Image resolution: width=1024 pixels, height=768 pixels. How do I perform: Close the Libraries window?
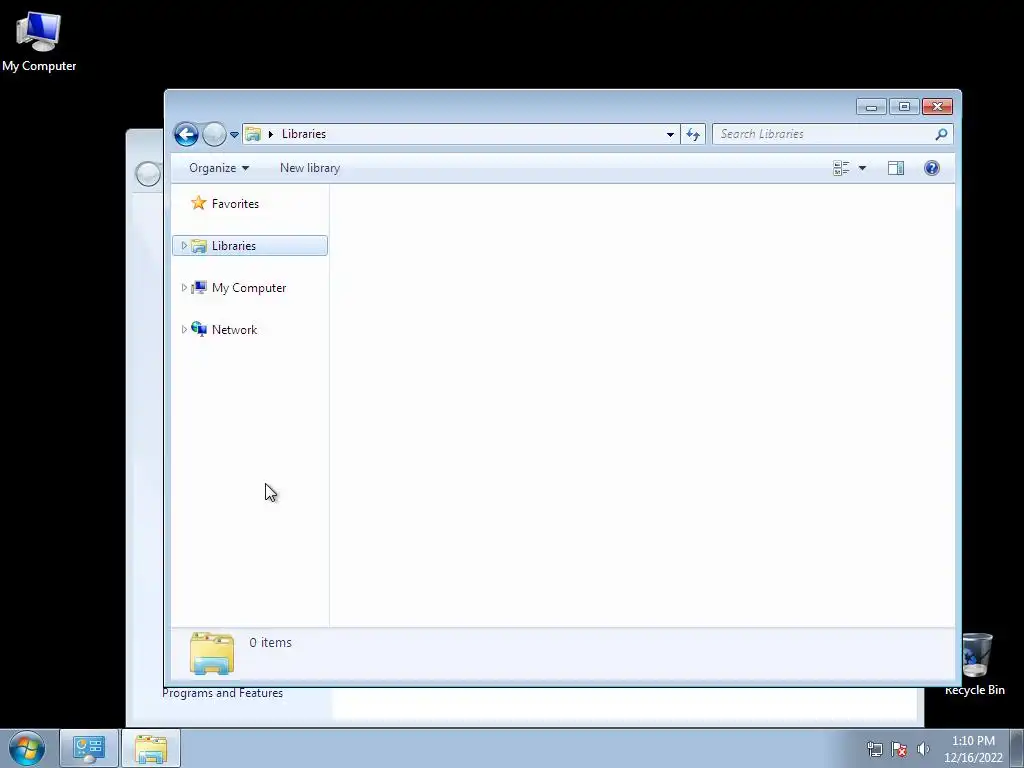938,106
